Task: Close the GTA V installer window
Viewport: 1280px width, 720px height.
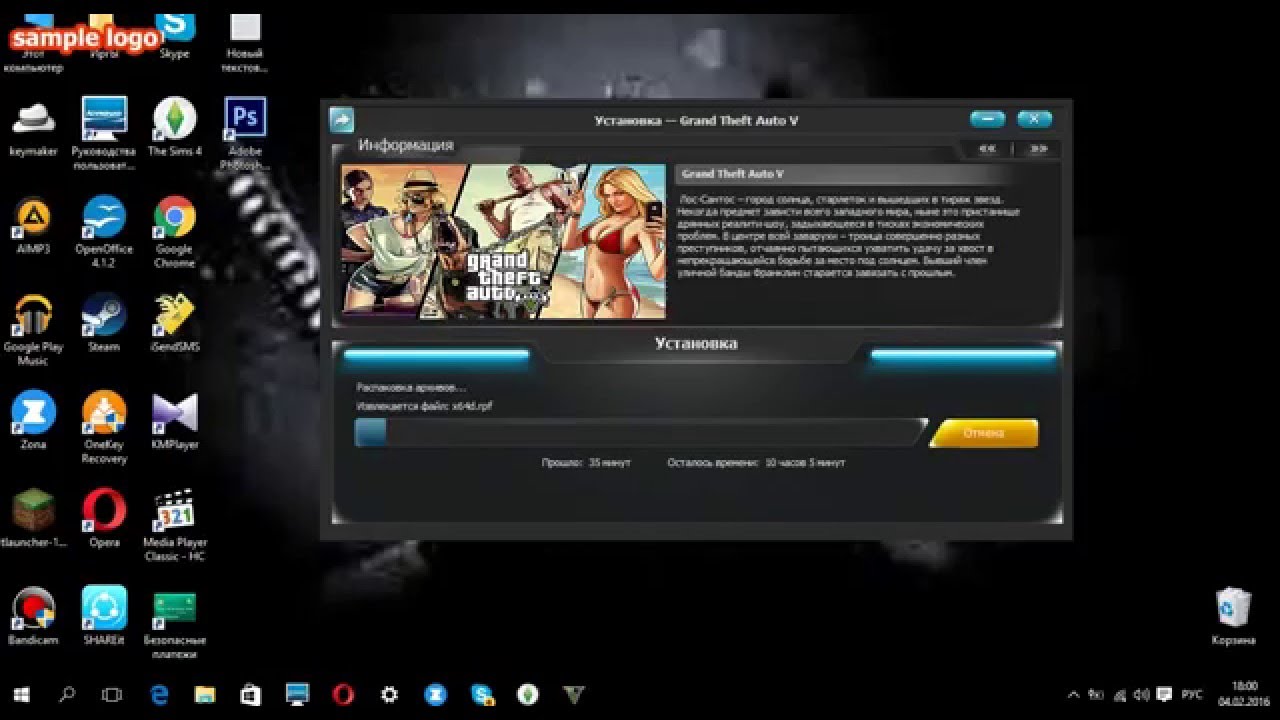Action: (x=1034, y=119)
